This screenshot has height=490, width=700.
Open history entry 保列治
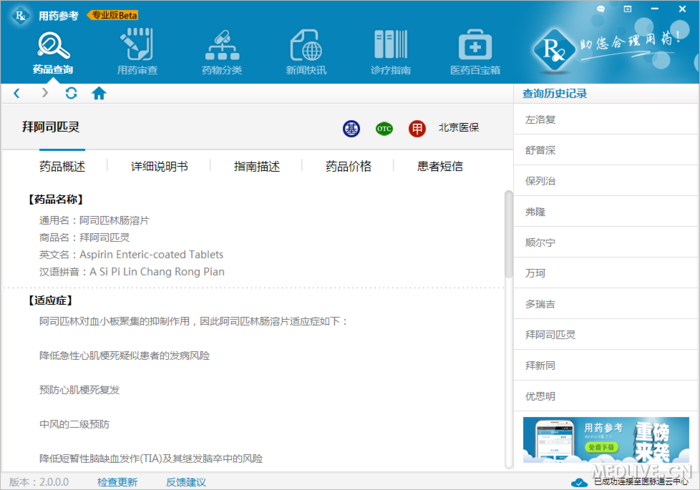606,181
